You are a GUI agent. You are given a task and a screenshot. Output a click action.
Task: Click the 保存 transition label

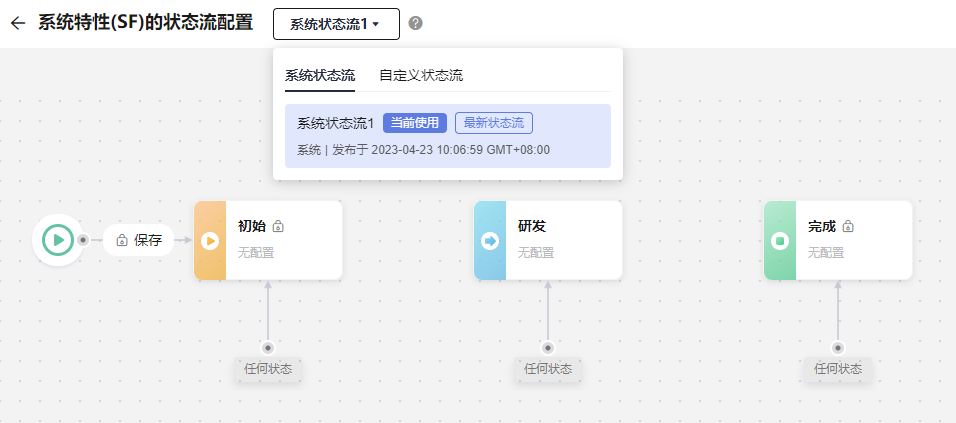tap(148, 240)
